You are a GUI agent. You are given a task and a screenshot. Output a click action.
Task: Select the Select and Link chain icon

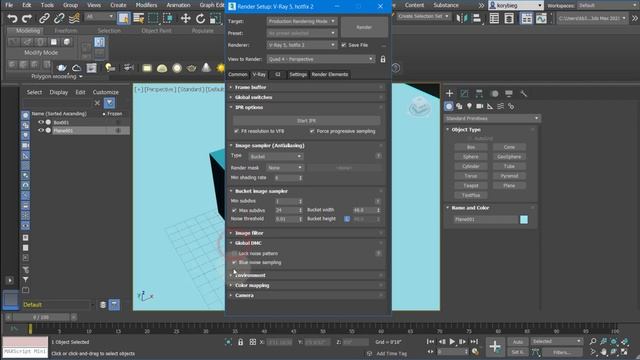click(44, 18)
